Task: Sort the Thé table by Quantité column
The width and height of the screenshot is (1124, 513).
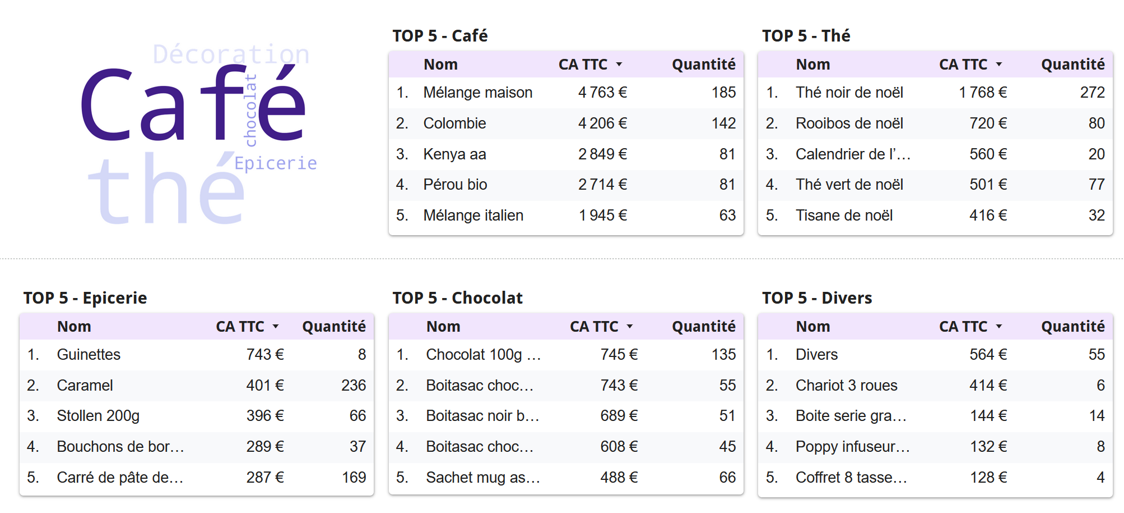Action: point(1072,65)
